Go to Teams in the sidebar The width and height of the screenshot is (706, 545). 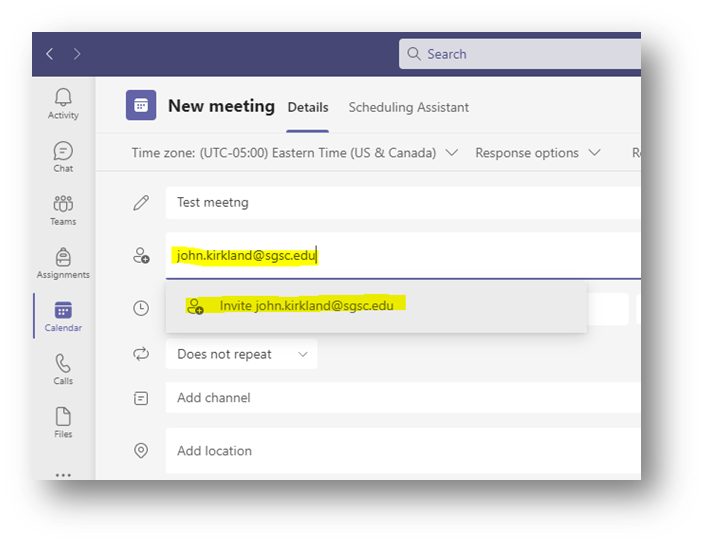[x=63, y=210]
